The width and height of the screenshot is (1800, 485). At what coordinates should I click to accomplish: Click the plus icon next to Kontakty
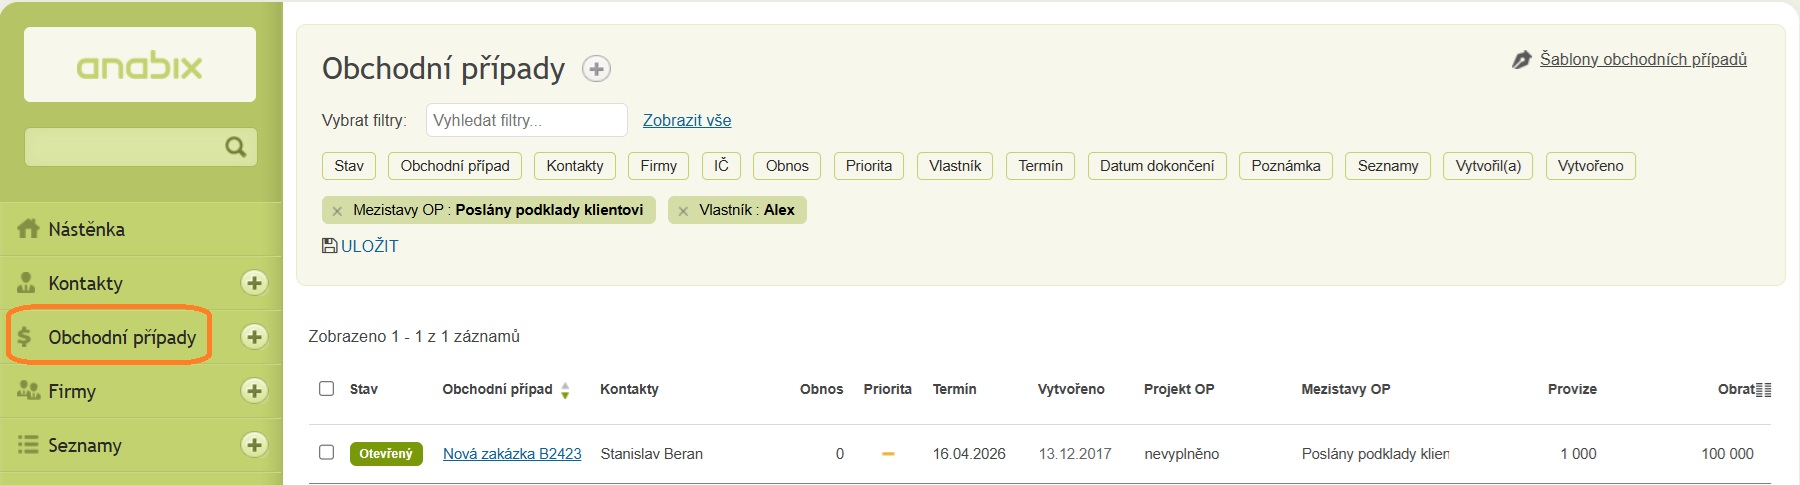coord(254,283)
